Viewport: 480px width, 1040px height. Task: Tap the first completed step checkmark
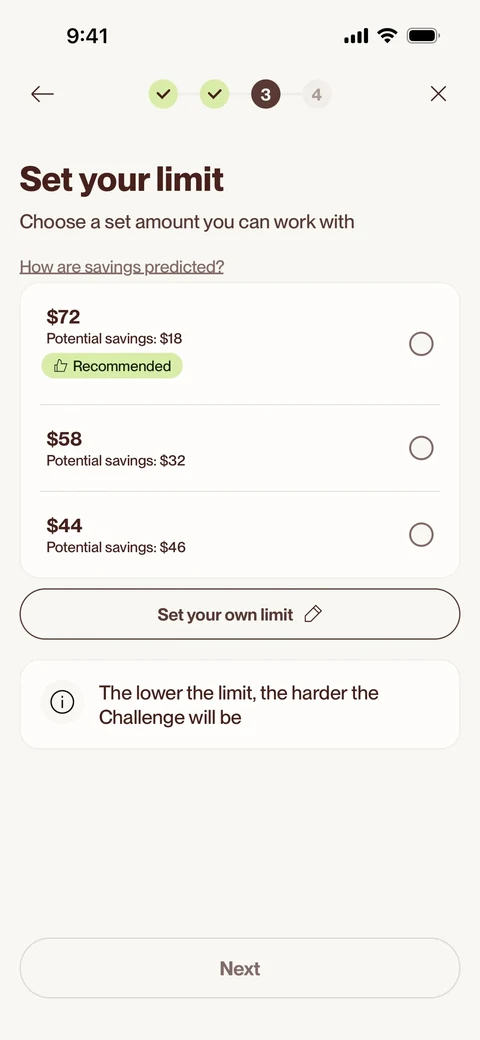point(163,94)
